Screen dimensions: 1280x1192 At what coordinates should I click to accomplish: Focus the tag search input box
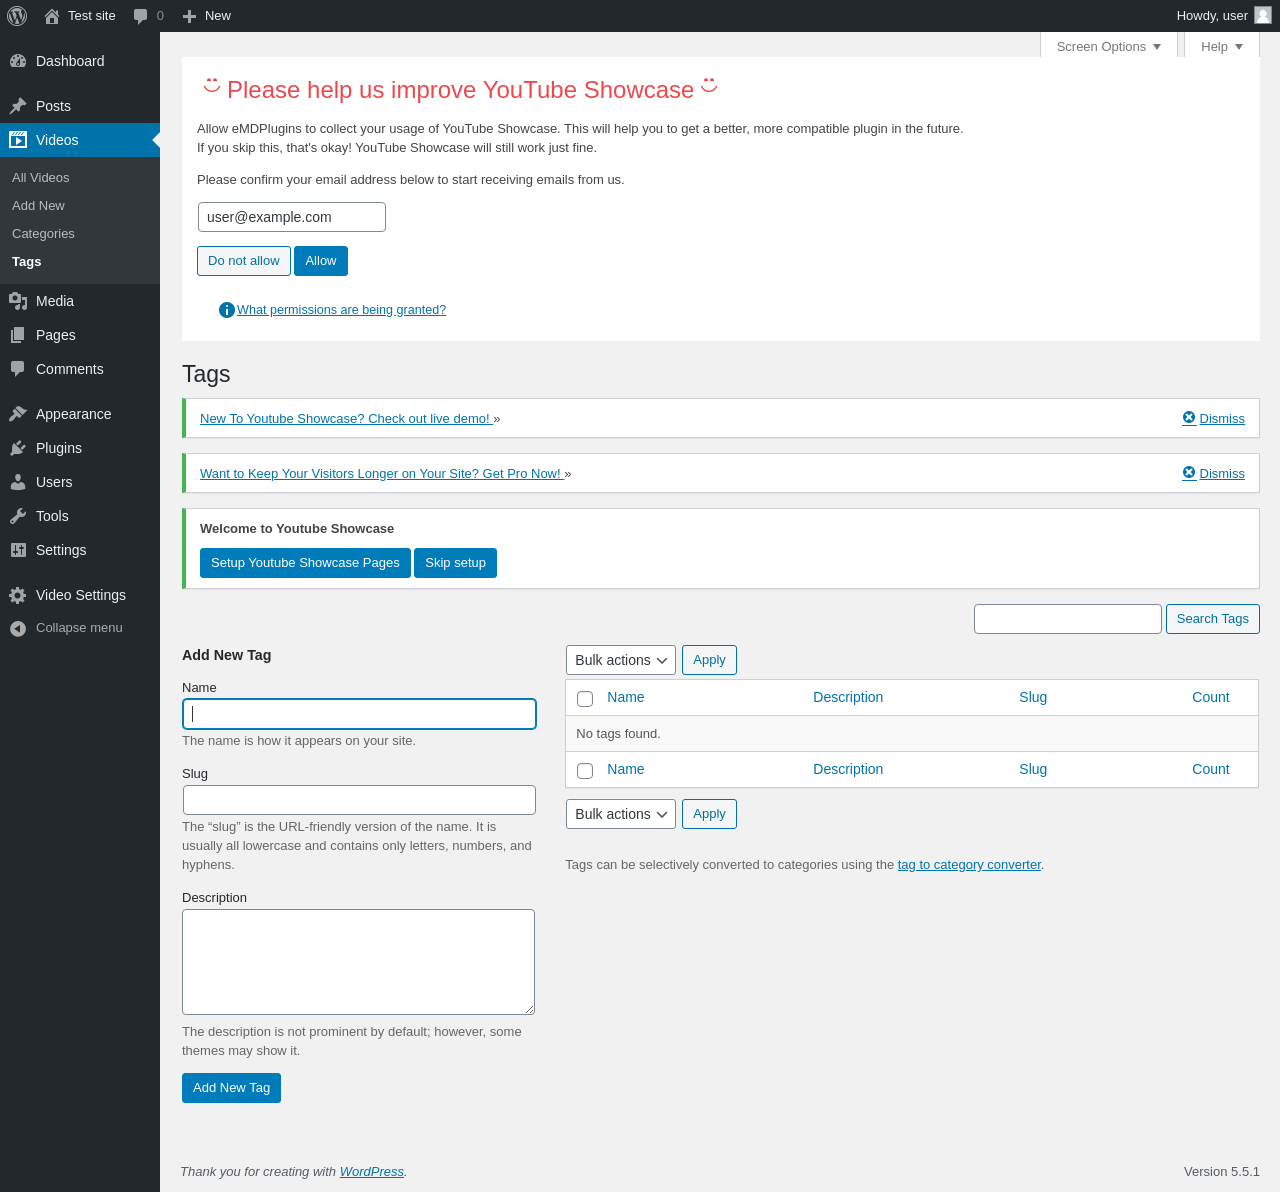pos(1068,619)
